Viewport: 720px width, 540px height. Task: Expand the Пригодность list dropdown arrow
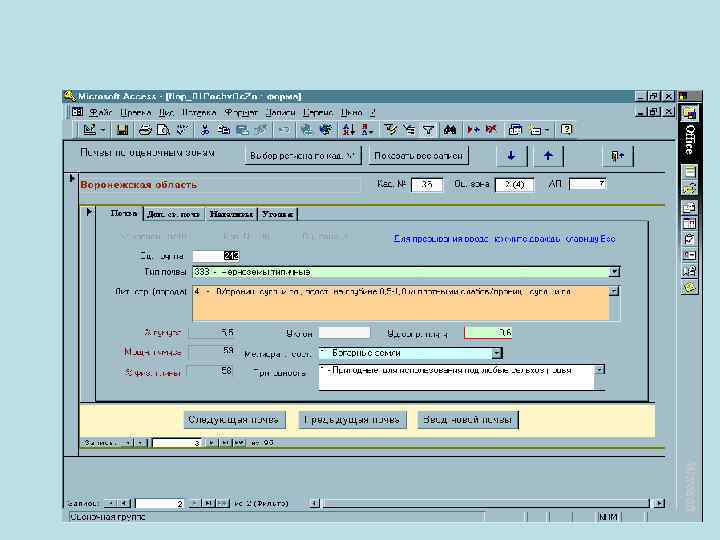tap(600, 370)
